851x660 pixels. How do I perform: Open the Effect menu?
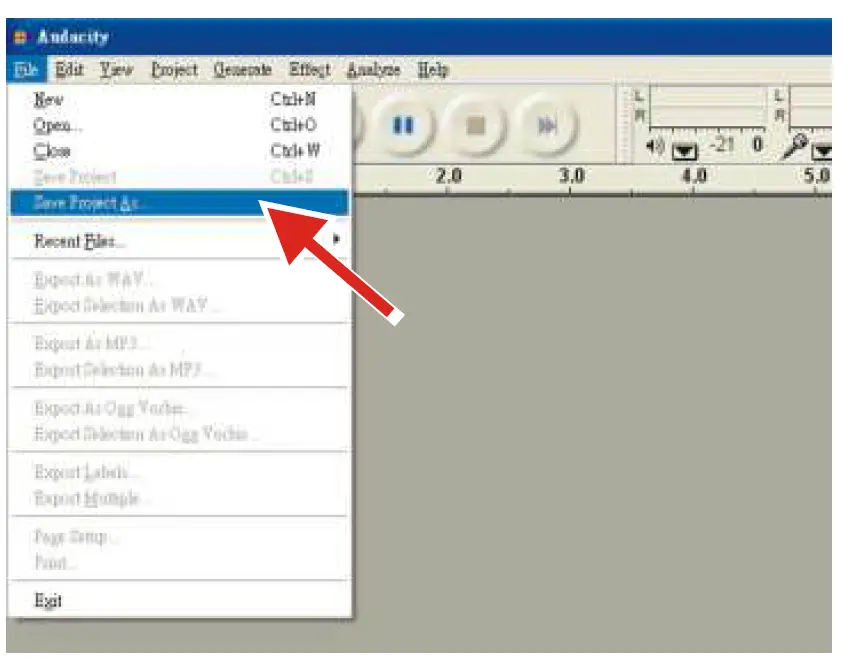pos(309,69)
